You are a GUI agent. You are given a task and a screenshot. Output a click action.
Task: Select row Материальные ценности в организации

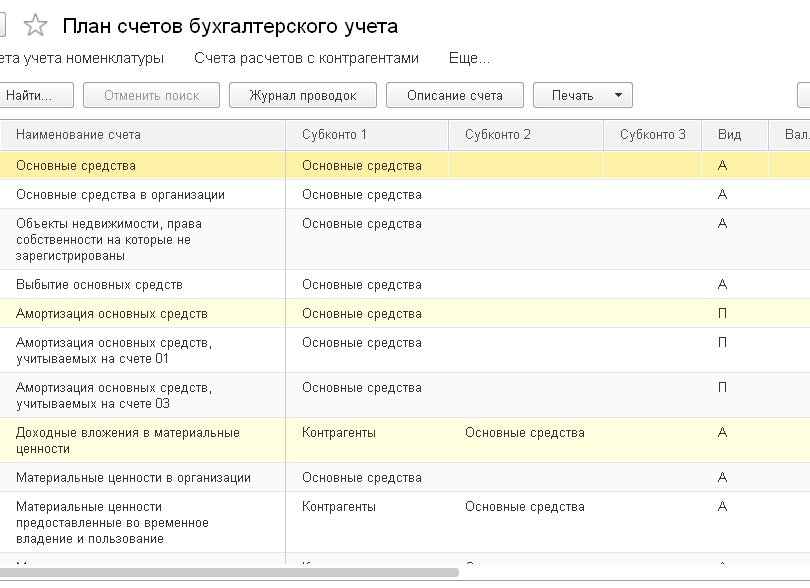click(x=405, y=477)
